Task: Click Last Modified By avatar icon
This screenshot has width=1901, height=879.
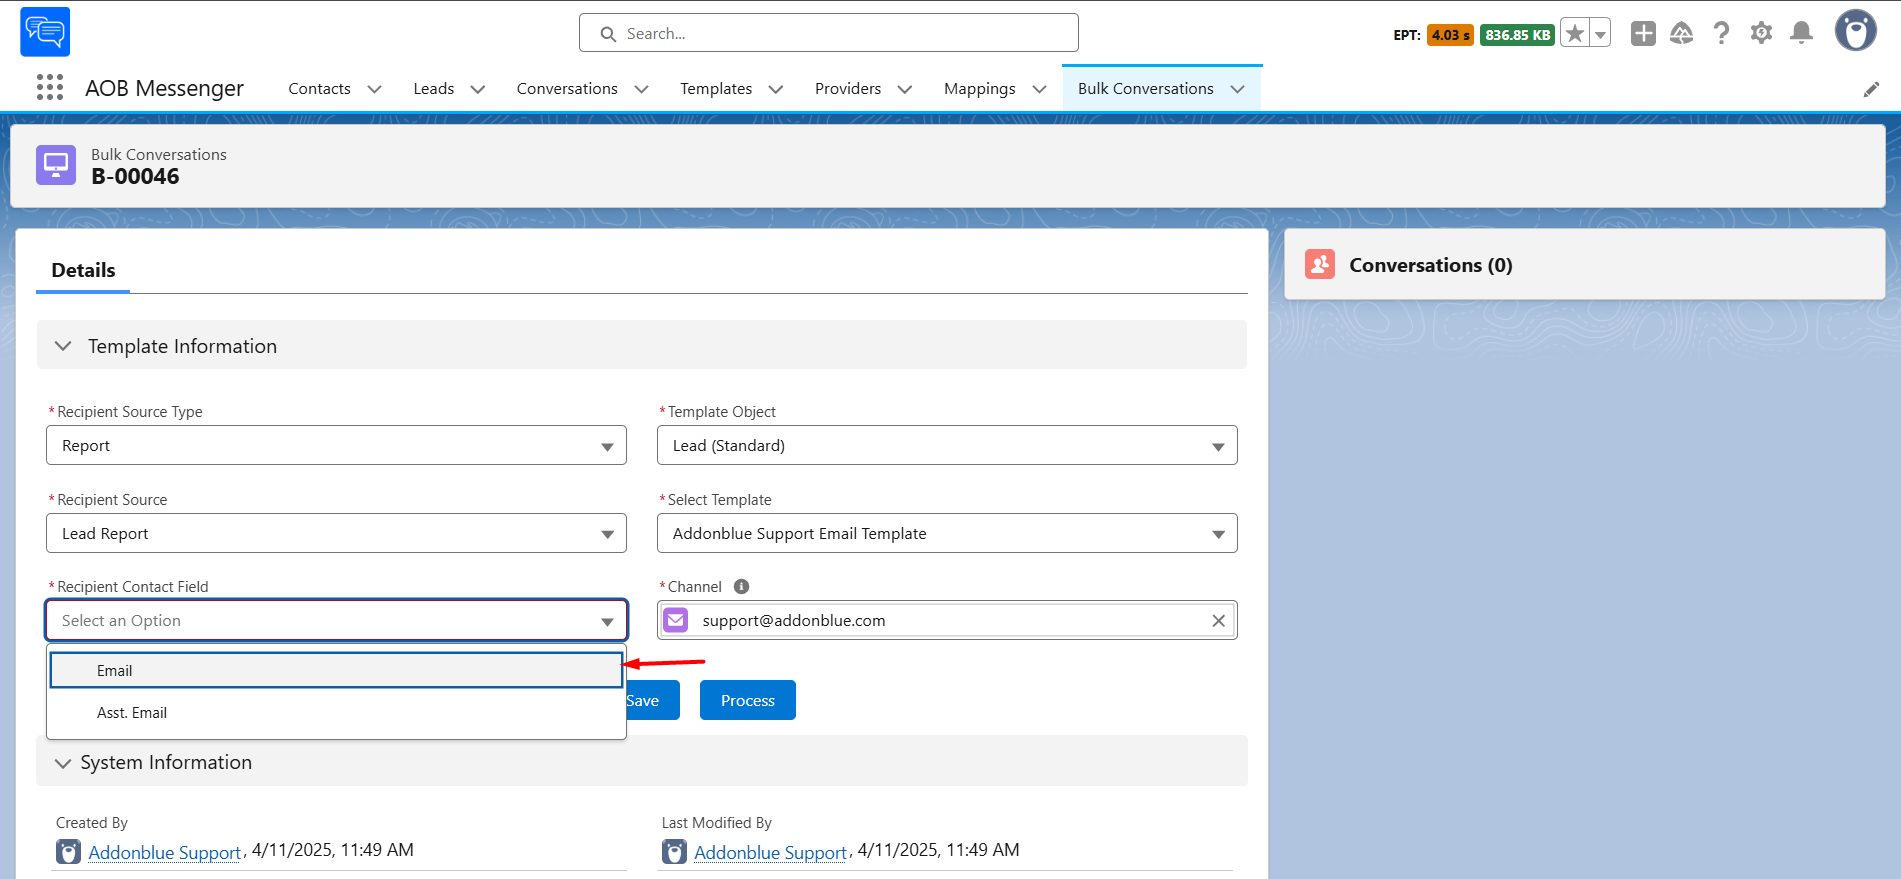Action: pos(674,852)
